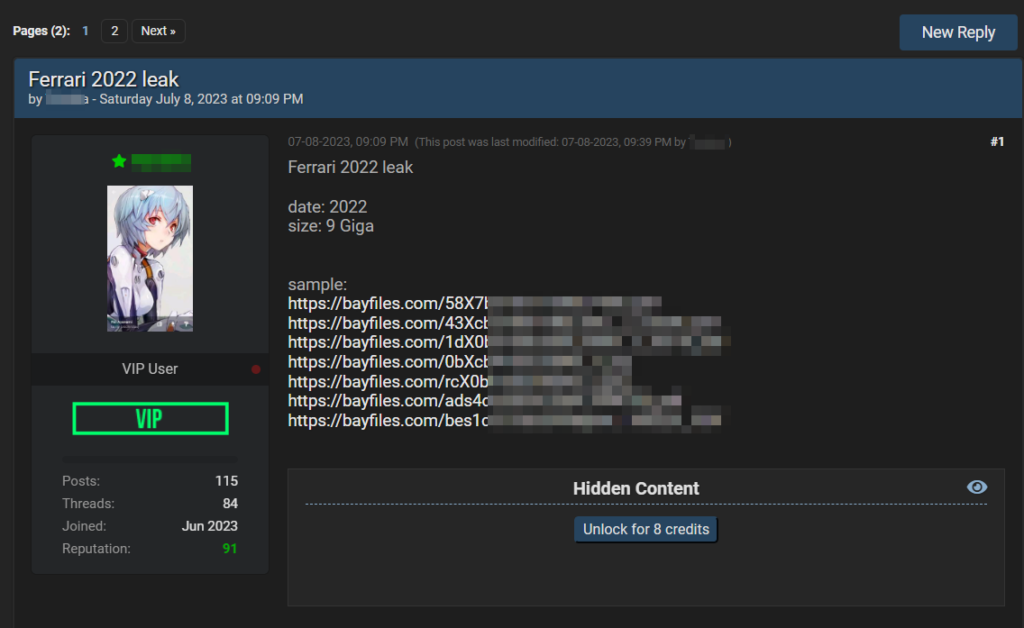Click the Unlock for 8 credits button
Viewport: 1024px width, 628px height.
646,529
